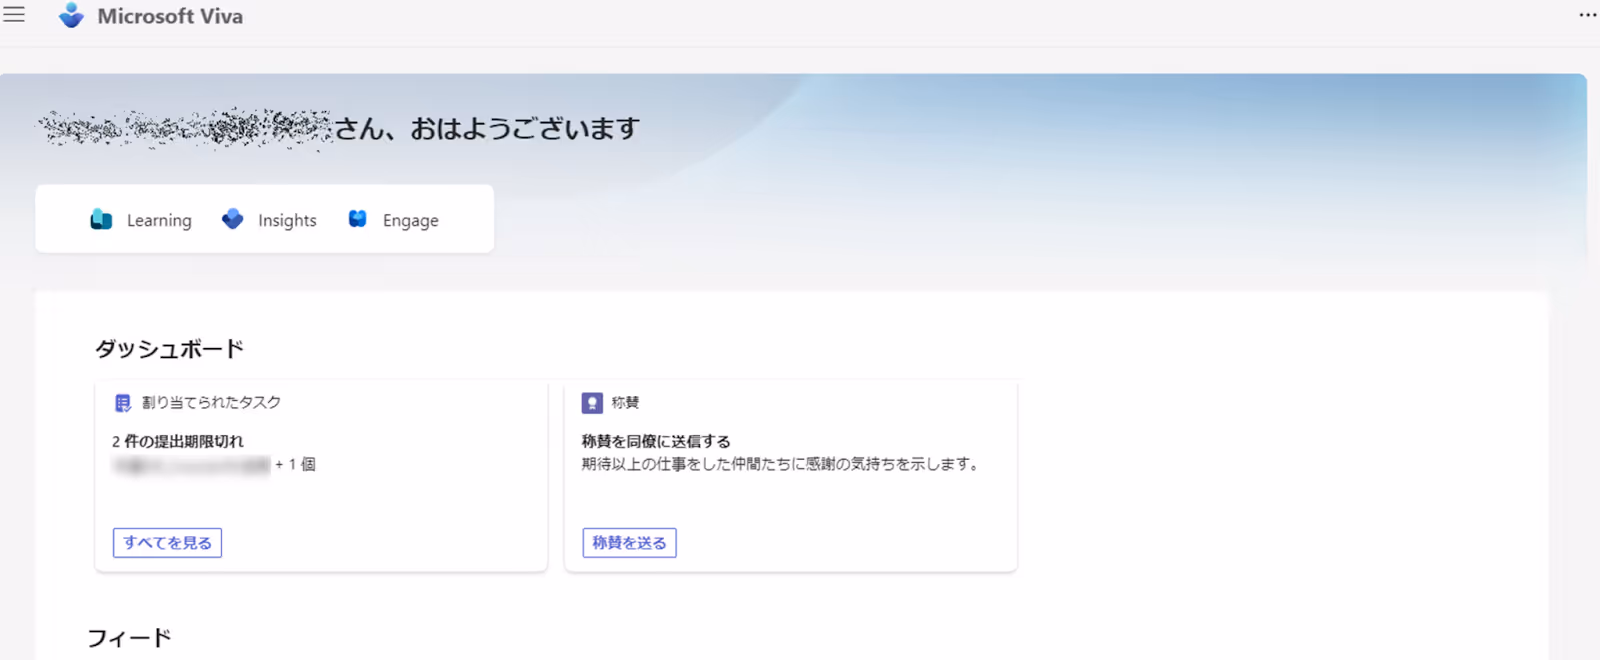Viewport: 1600px width, 660px height.
Task: Click the Insights app icon
Action: tap(232, 219)
